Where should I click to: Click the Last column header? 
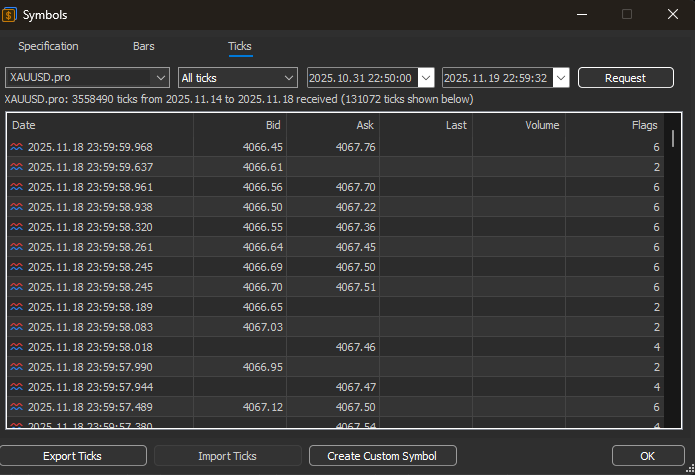pos(426,125)
